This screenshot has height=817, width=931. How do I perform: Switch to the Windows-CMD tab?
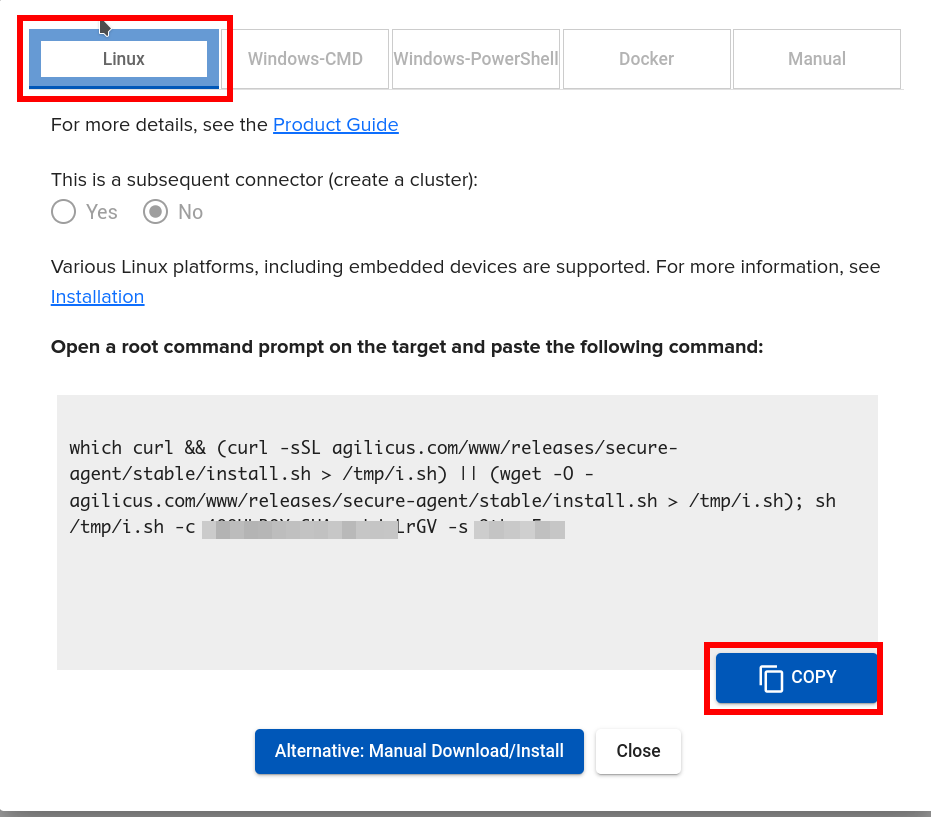(305, 59)
